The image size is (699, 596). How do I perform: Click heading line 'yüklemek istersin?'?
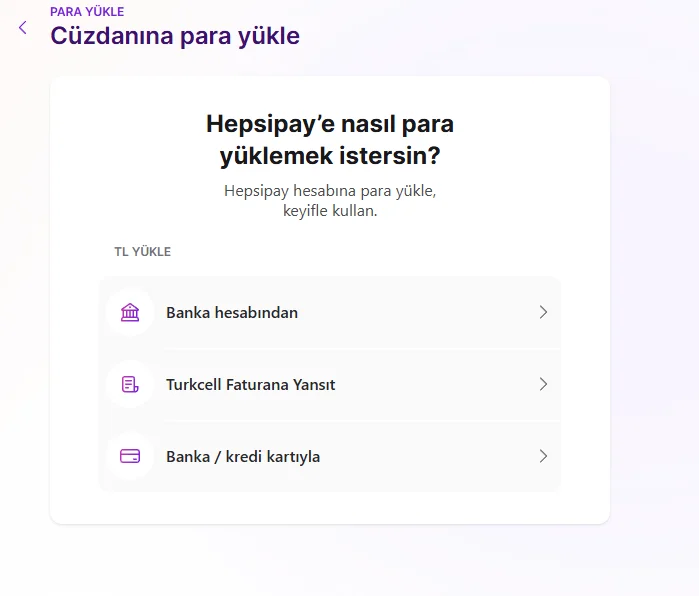pos(329,156)
